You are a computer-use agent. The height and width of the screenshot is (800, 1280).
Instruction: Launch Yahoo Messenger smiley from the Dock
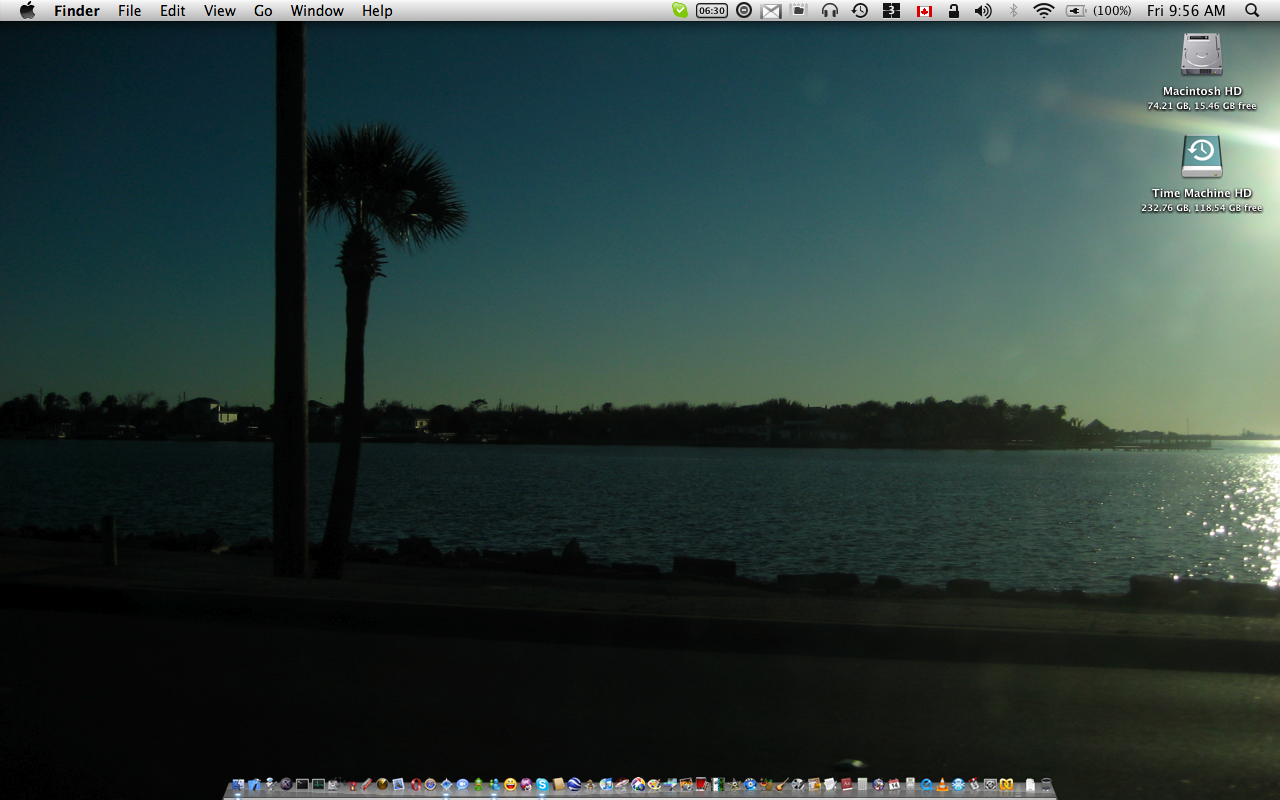coord(510,785)
